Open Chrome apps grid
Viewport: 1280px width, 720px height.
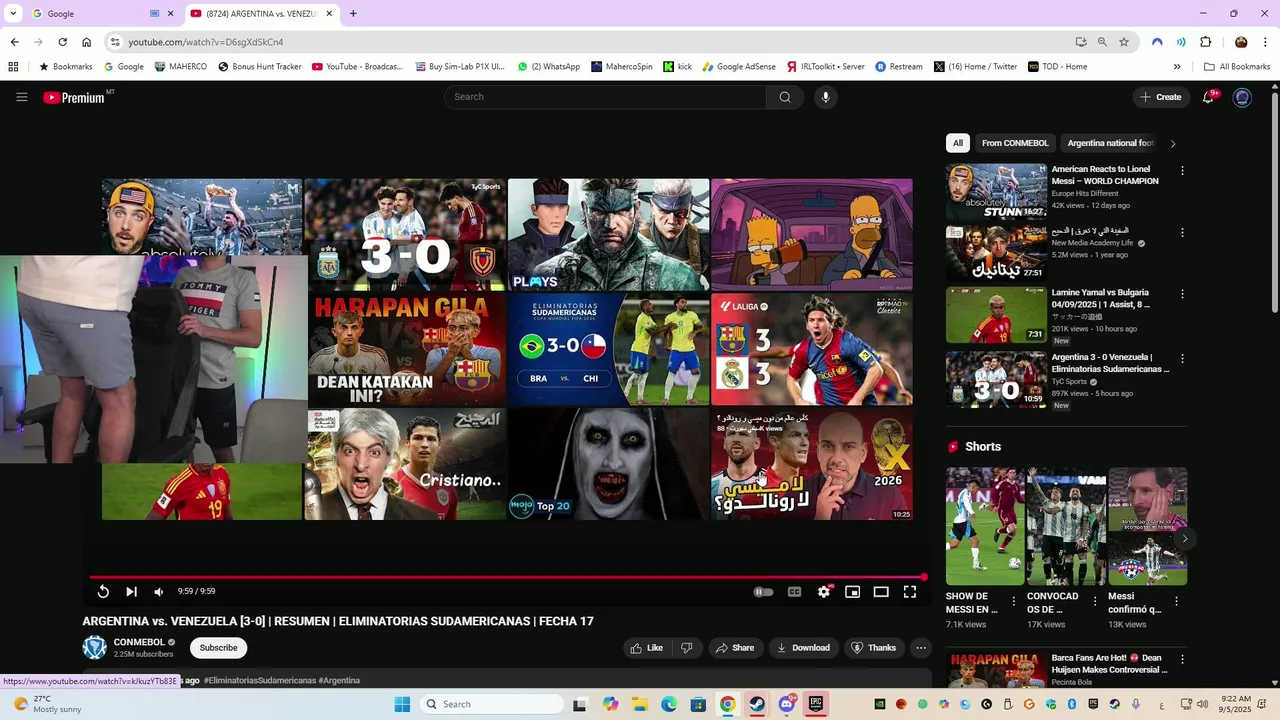click(x=13, y=67)
